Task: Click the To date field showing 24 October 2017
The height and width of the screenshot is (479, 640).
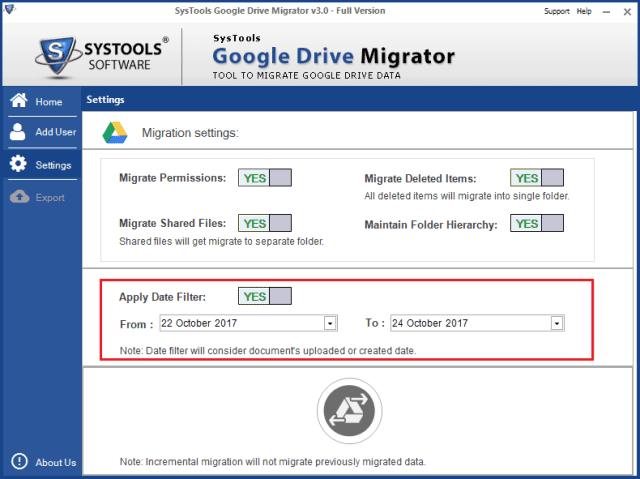Action: click(x=477, y=323)
